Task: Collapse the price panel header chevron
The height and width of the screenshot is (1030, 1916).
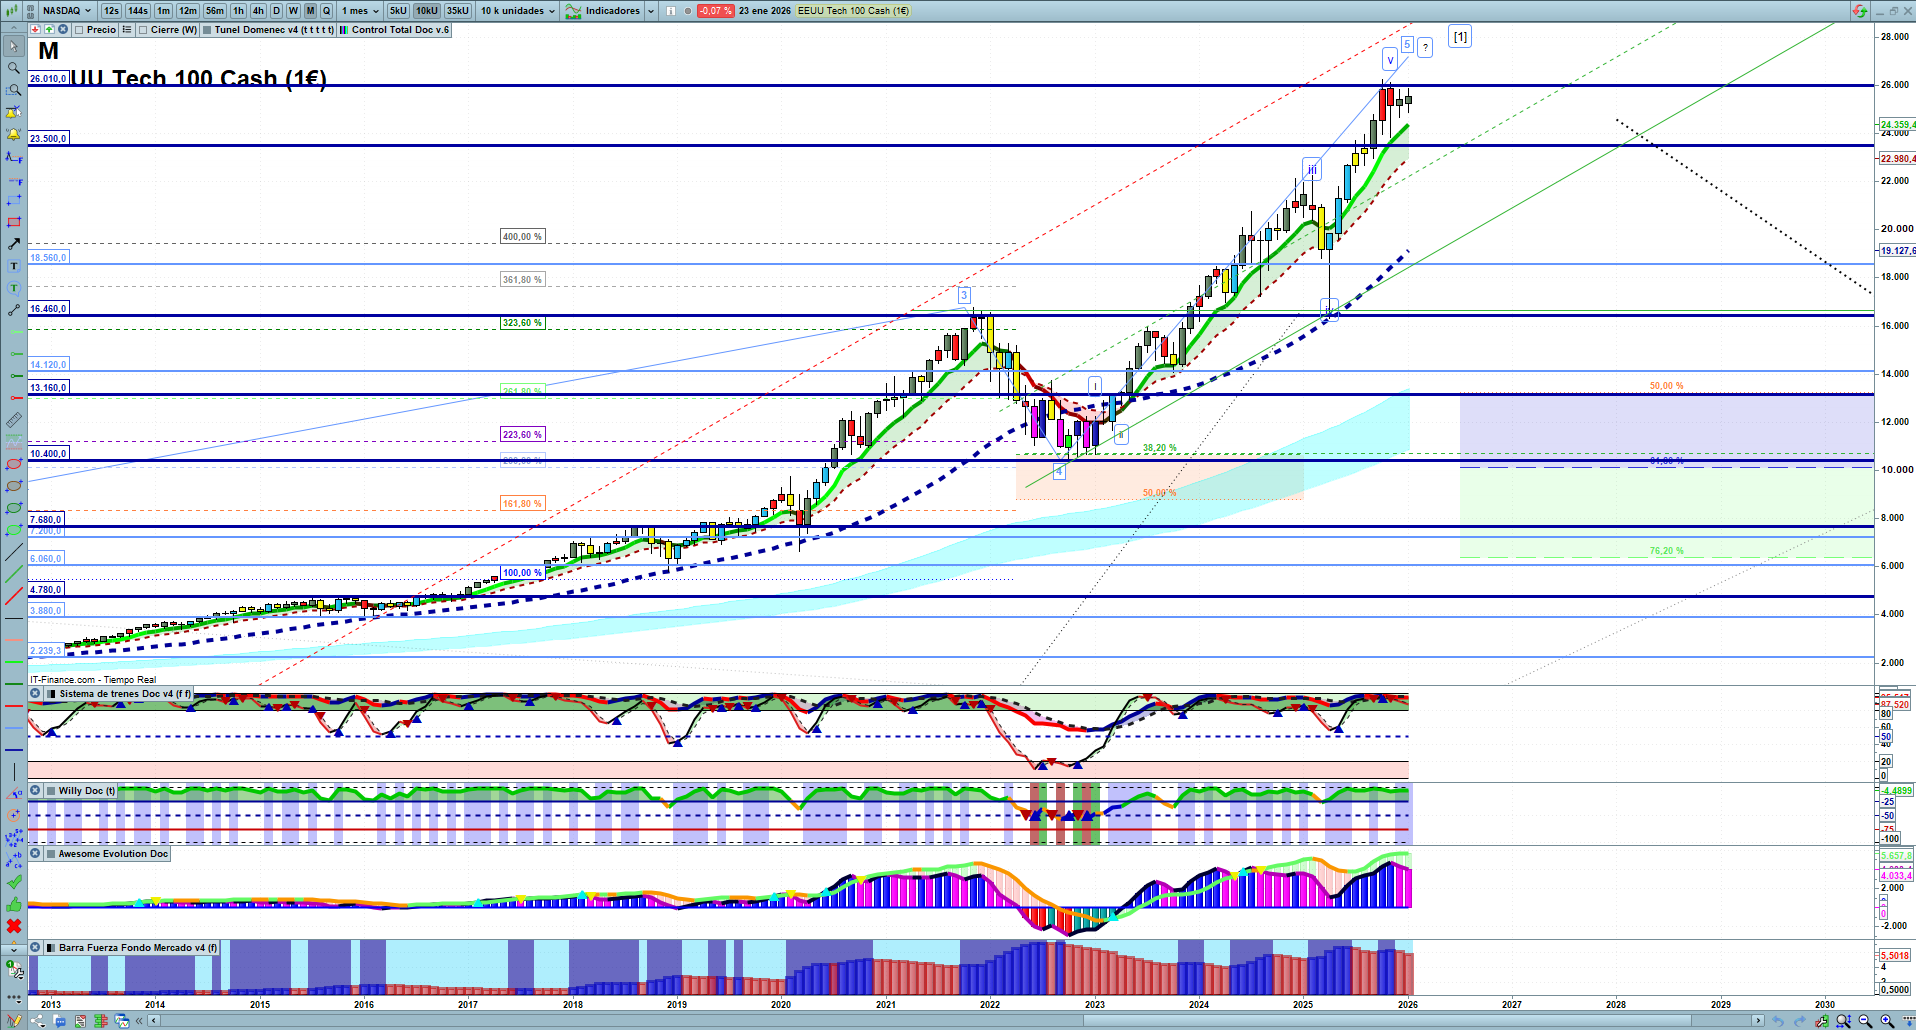Action: (x=14, y=30)
